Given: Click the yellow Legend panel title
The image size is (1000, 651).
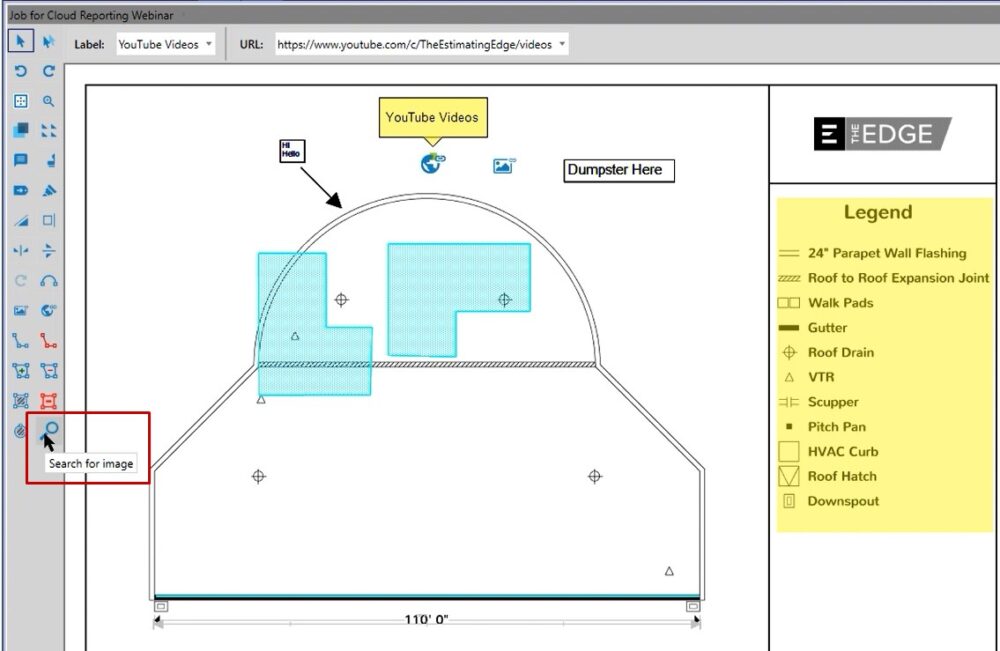Looking at the screenshot, I should [x=877, y=212].
